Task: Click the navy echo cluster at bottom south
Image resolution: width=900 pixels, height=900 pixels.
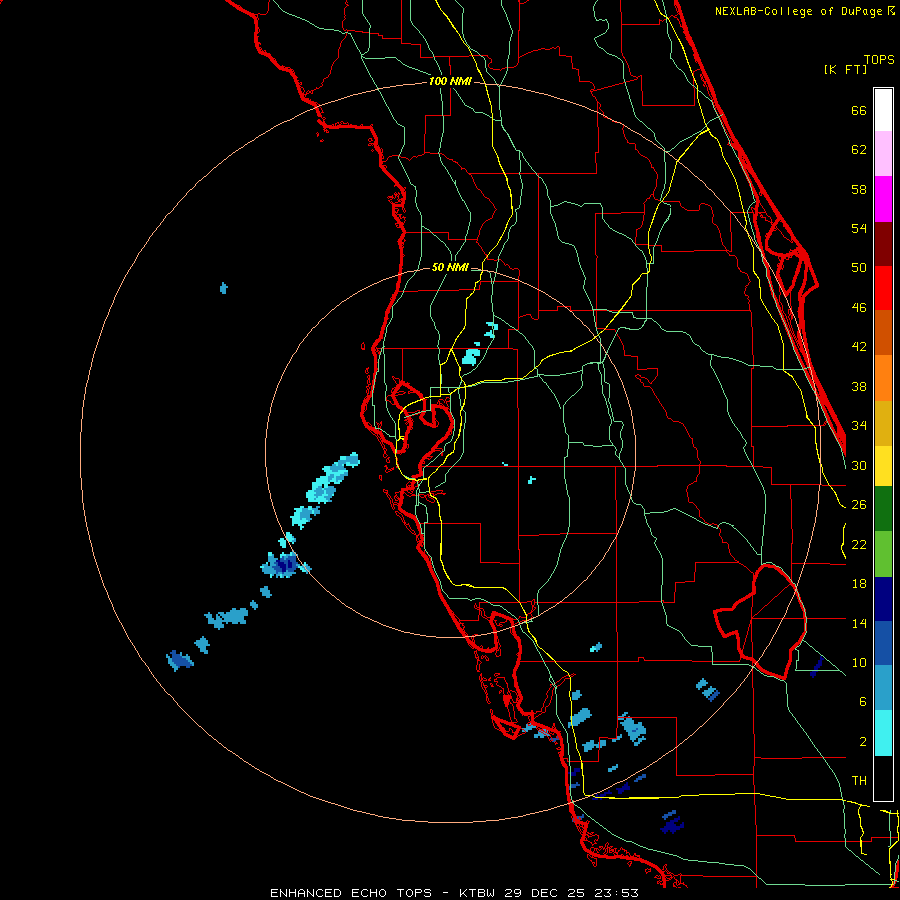Action: 672,823
